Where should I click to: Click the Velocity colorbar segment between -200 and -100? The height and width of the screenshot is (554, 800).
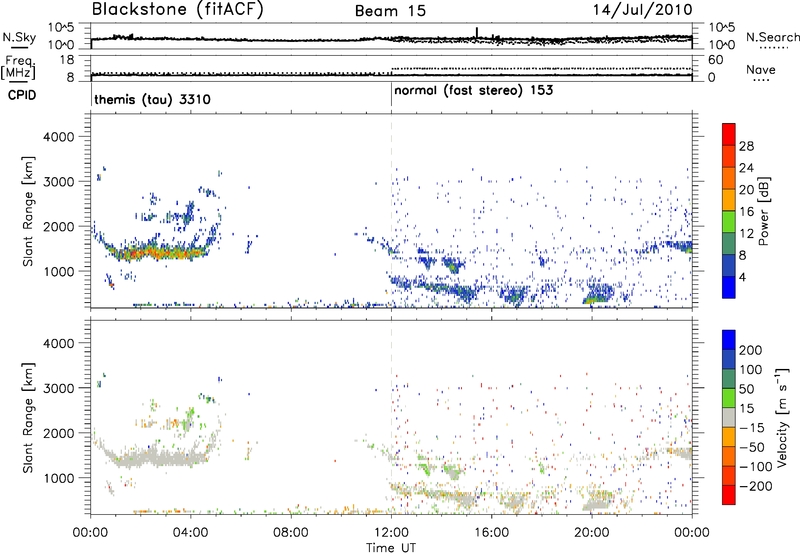[729, 475]
